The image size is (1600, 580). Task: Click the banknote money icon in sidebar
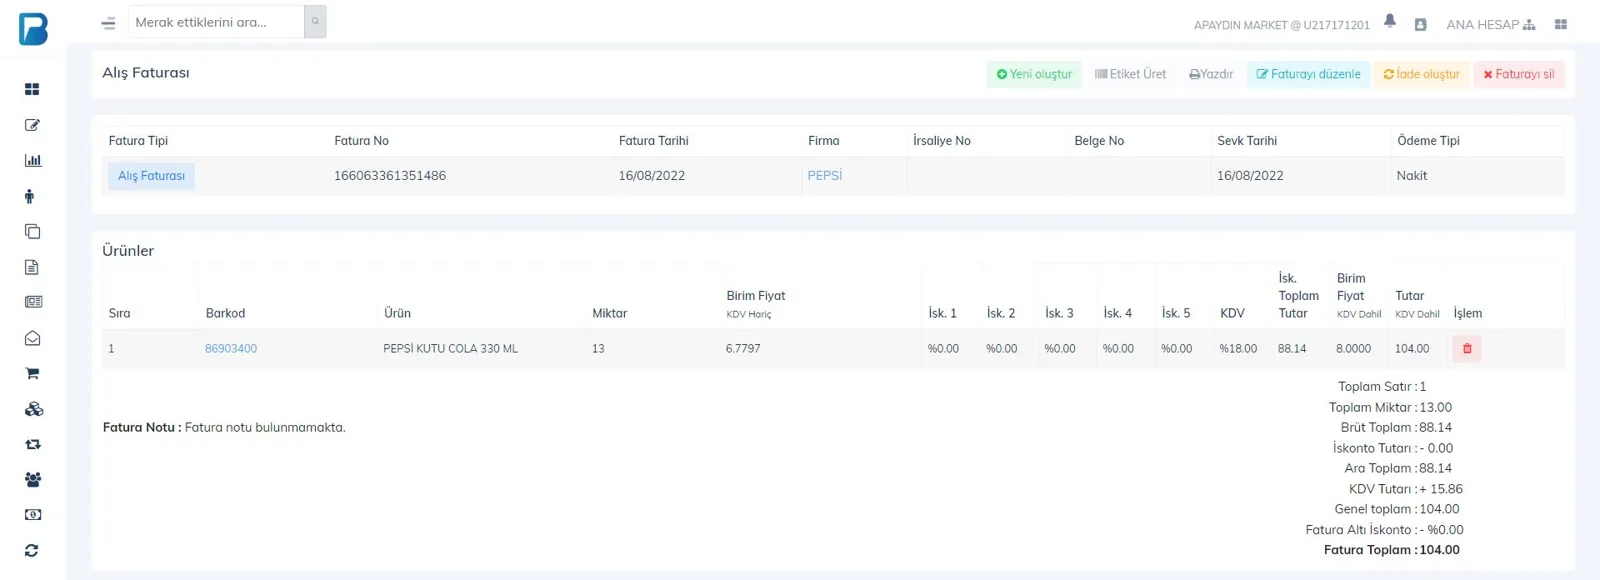[32, 515]
